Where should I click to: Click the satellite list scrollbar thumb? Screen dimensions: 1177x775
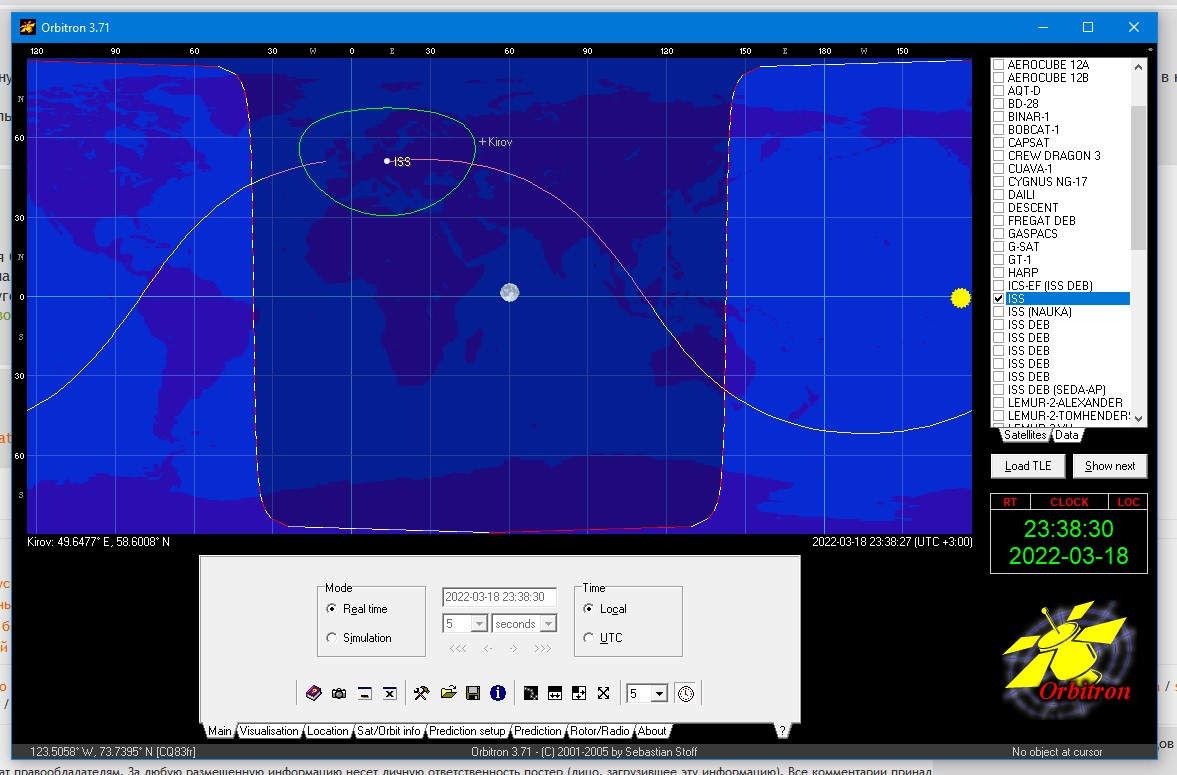tap(1139, 177)
